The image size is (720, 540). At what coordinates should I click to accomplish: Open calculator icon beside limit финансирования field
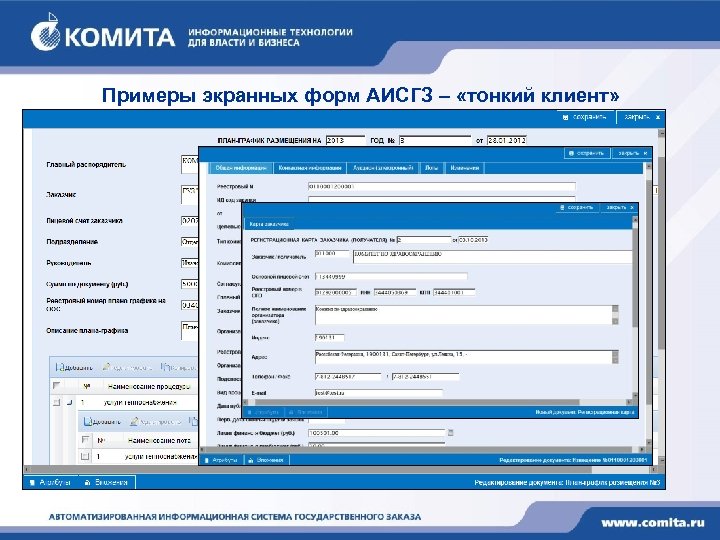point(450,433)
